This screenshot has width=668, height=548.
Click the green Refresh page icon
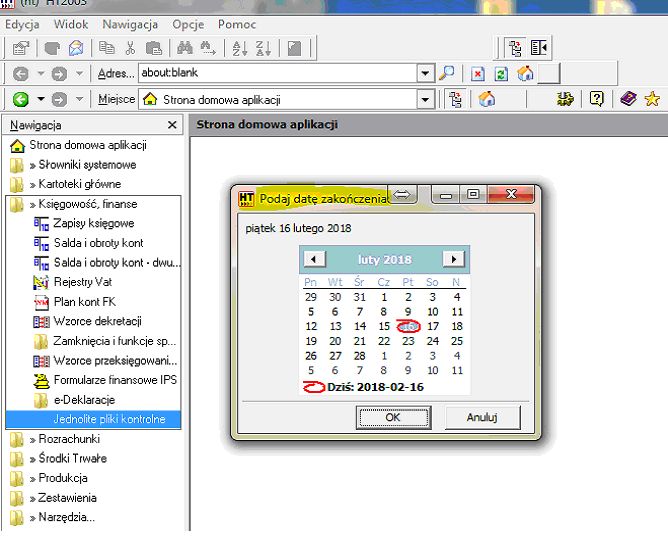tap(501, 74)
